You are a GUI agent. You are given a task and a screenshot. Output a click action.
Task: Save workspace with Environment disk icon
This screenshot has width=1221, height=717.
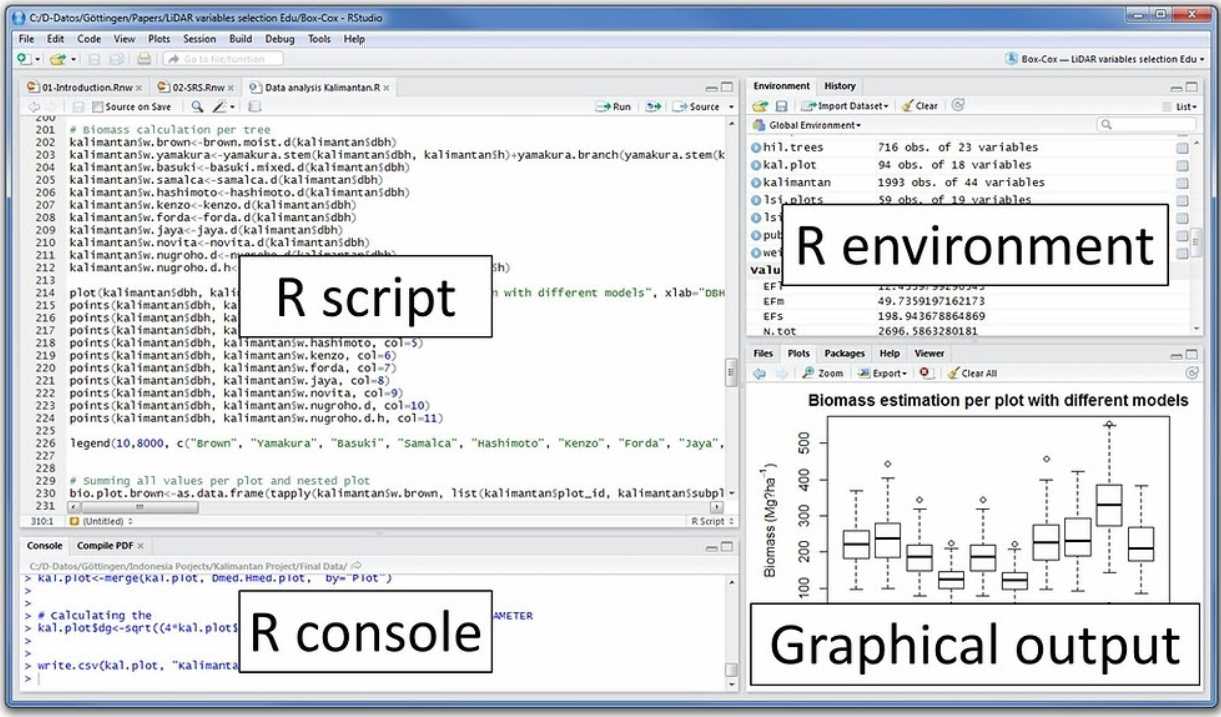[x=781, y=105]
